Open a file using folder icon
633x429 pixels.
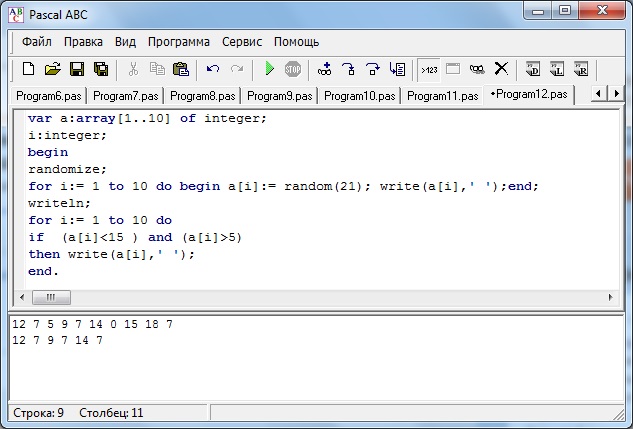(52, 69)
